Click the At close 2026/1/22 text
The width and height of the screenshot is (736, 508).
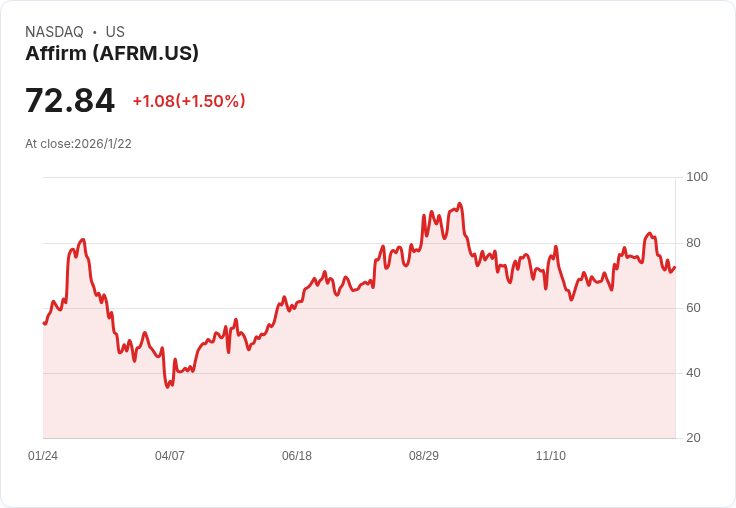(78, 143)
